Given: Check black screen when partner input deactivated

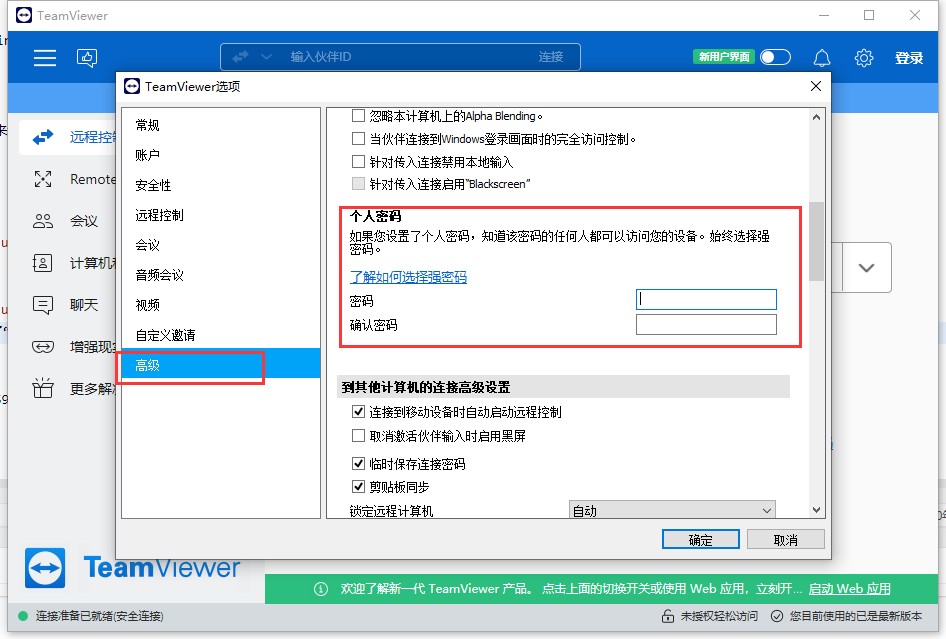Looking at the screenshot, I should point(358,436).
